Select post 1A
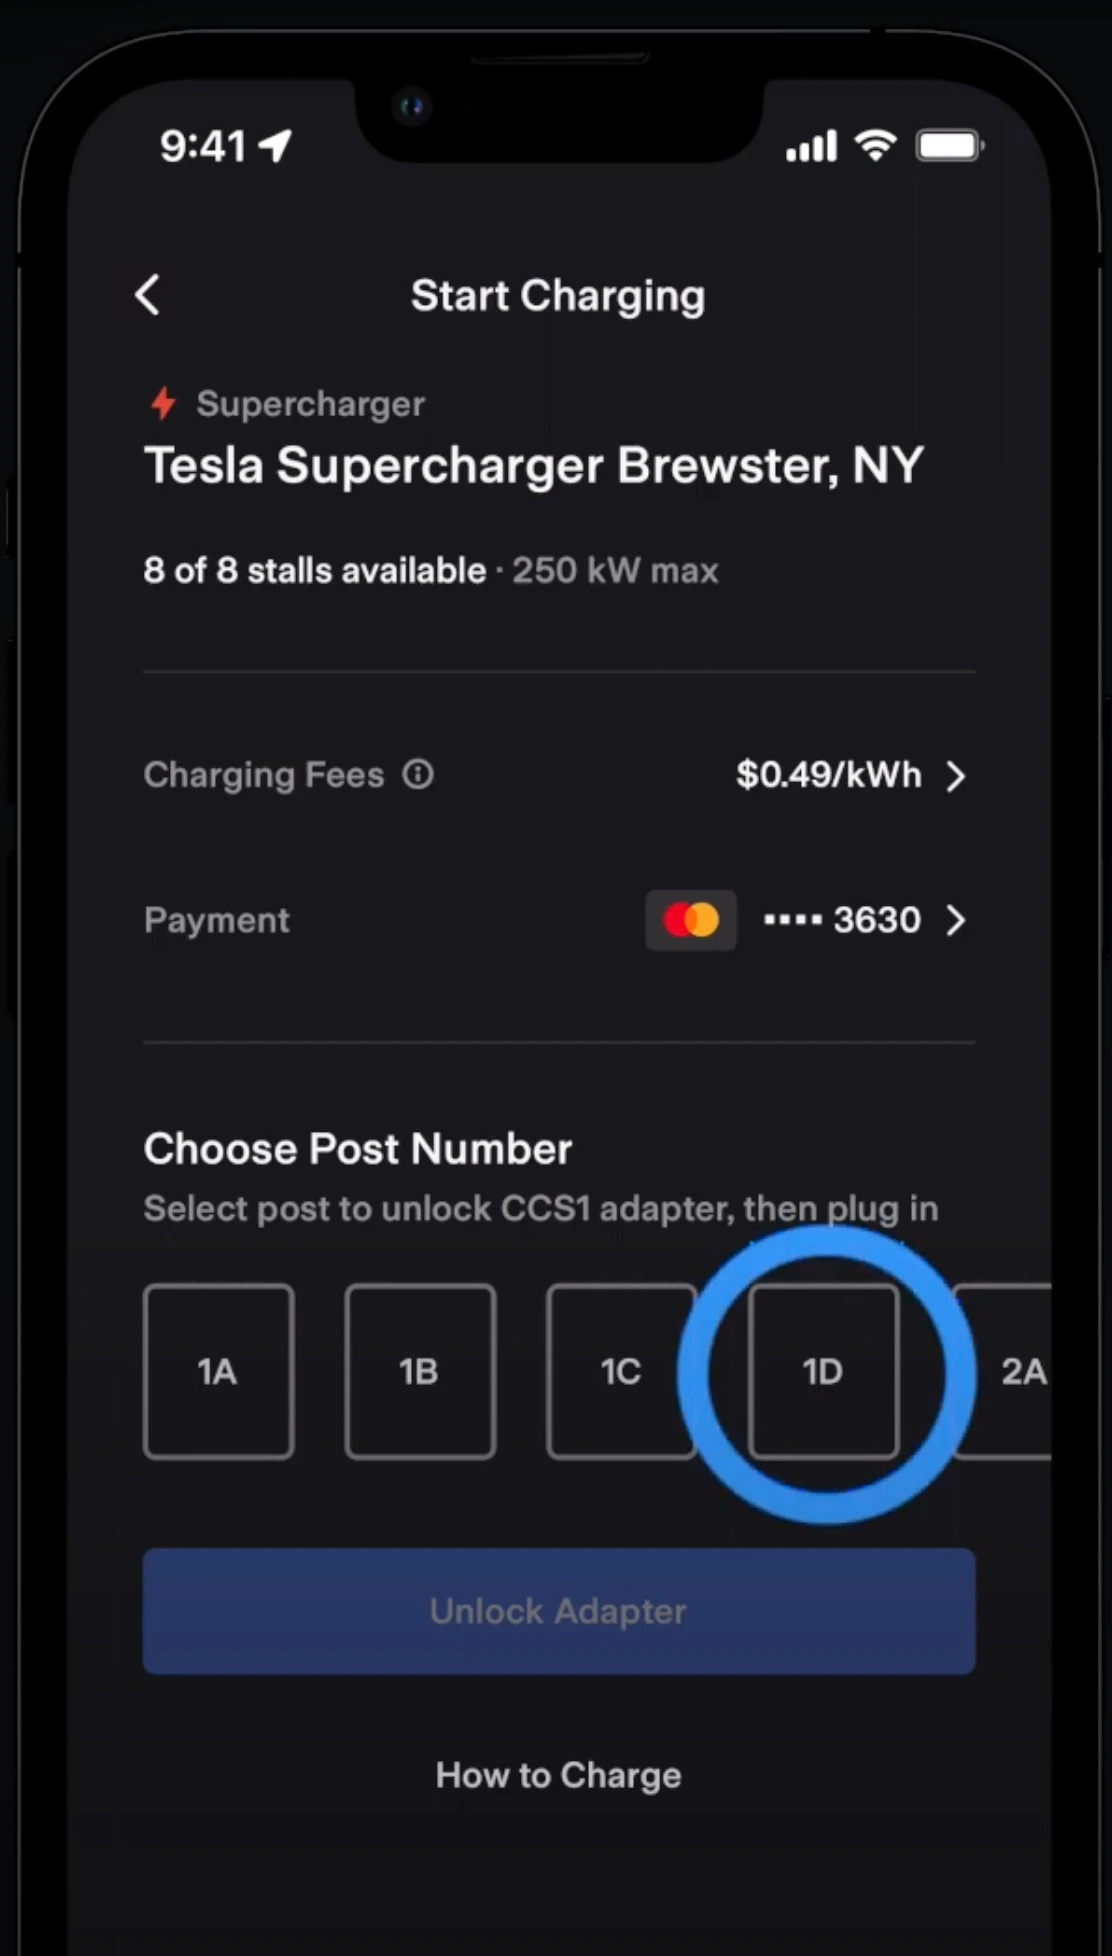The image size is (1112, 1956). coord(219,1371)
